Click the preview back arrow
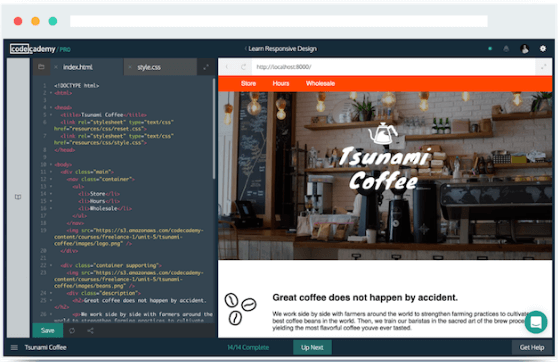The height and width of the screenshot is (362, 558). (227, 67)
